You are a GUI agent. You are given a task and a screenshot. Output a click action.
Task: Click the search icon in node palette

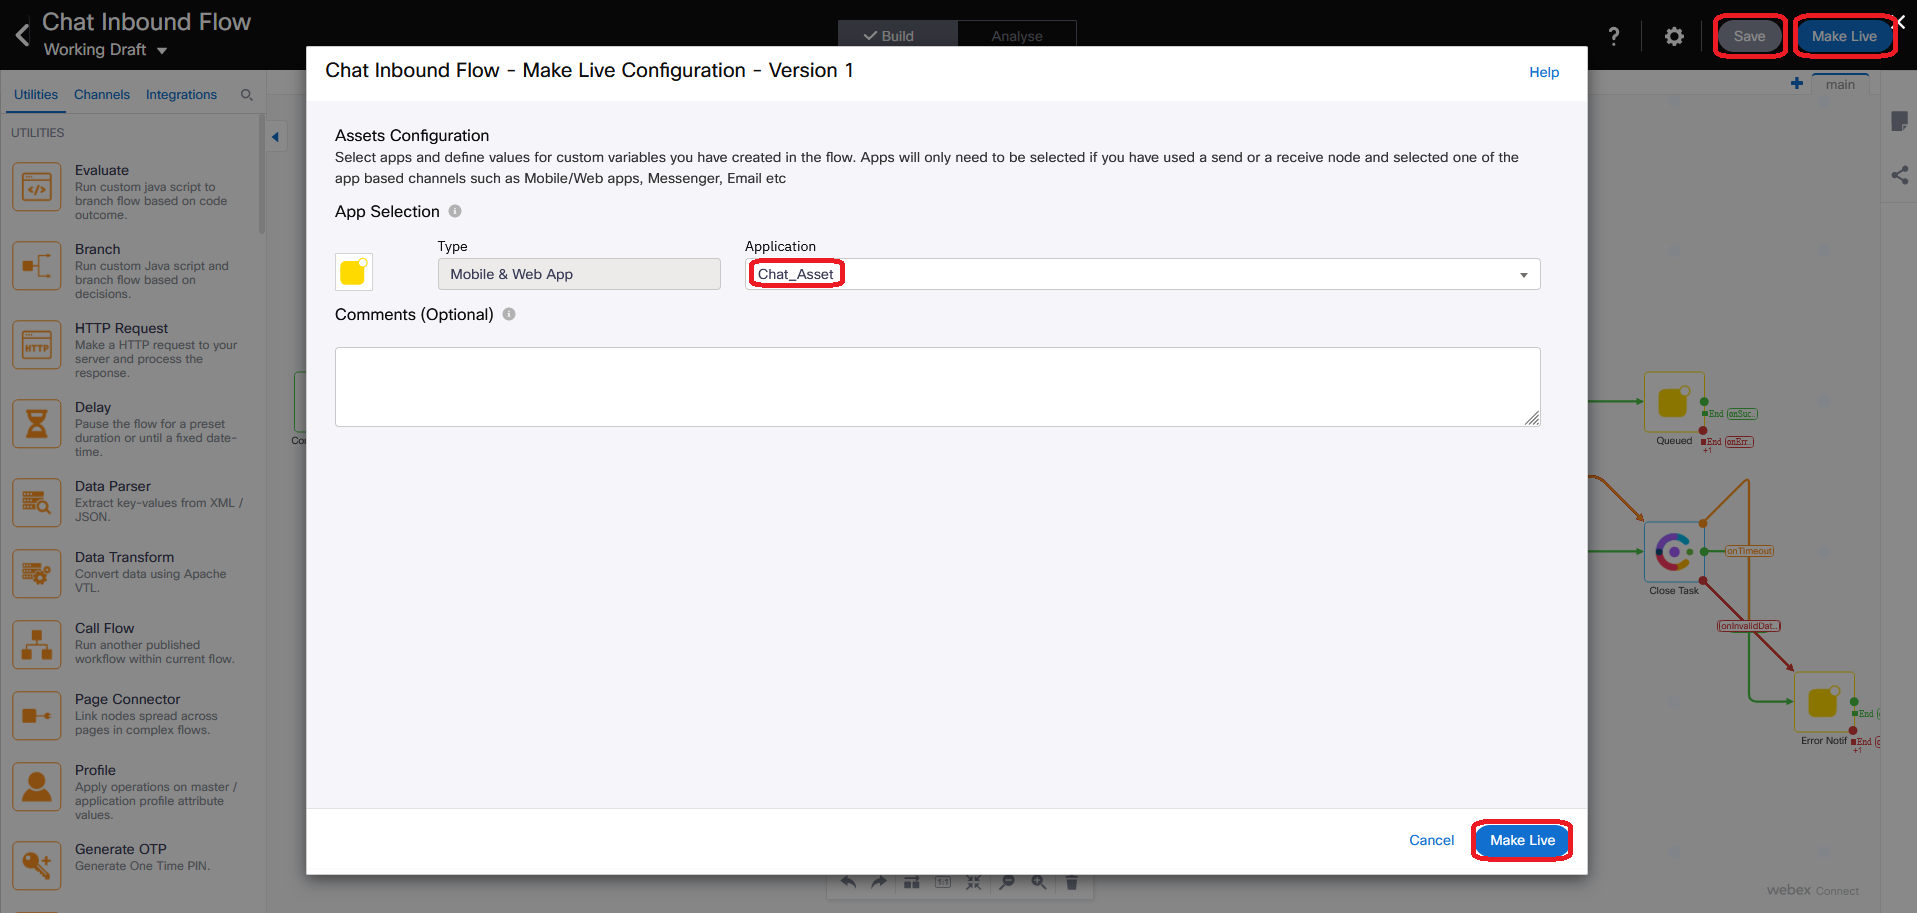[x=246, y=95]
